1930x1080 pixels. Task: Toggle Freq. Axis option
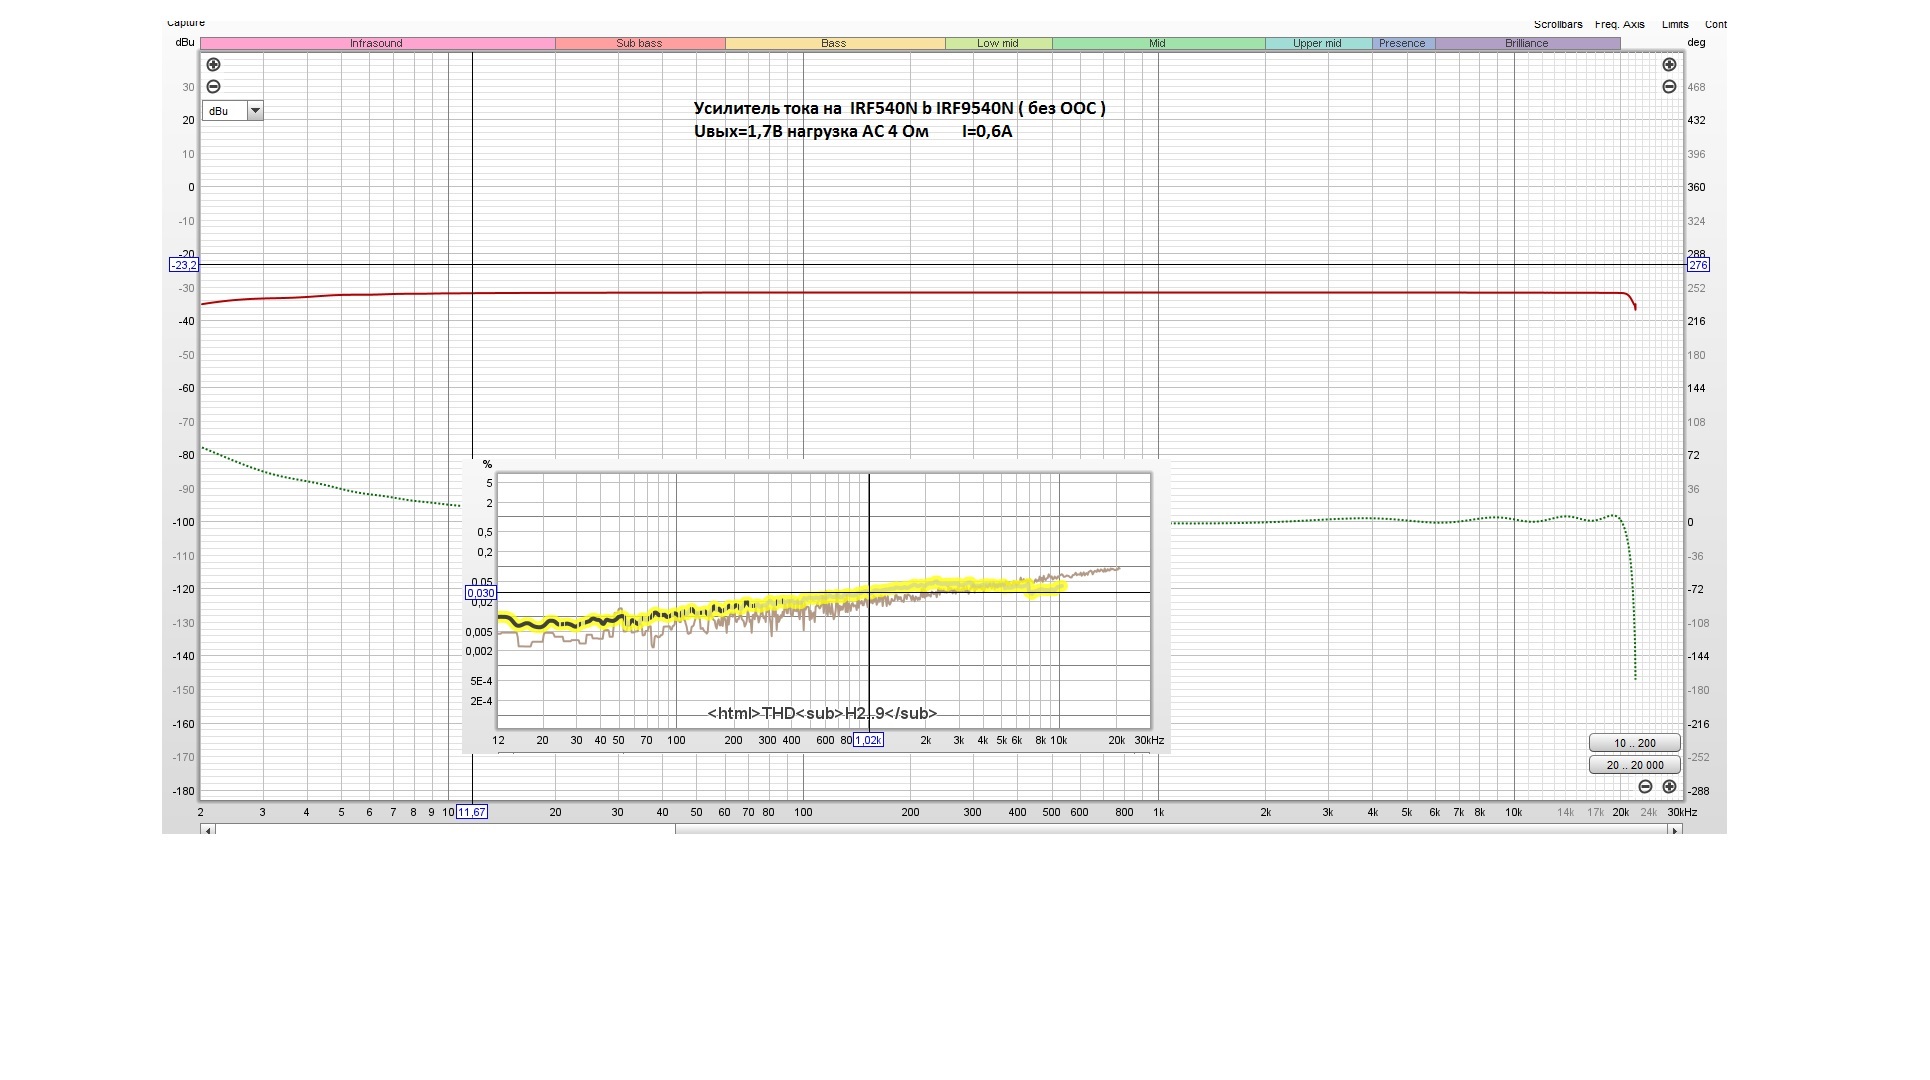1619,24
